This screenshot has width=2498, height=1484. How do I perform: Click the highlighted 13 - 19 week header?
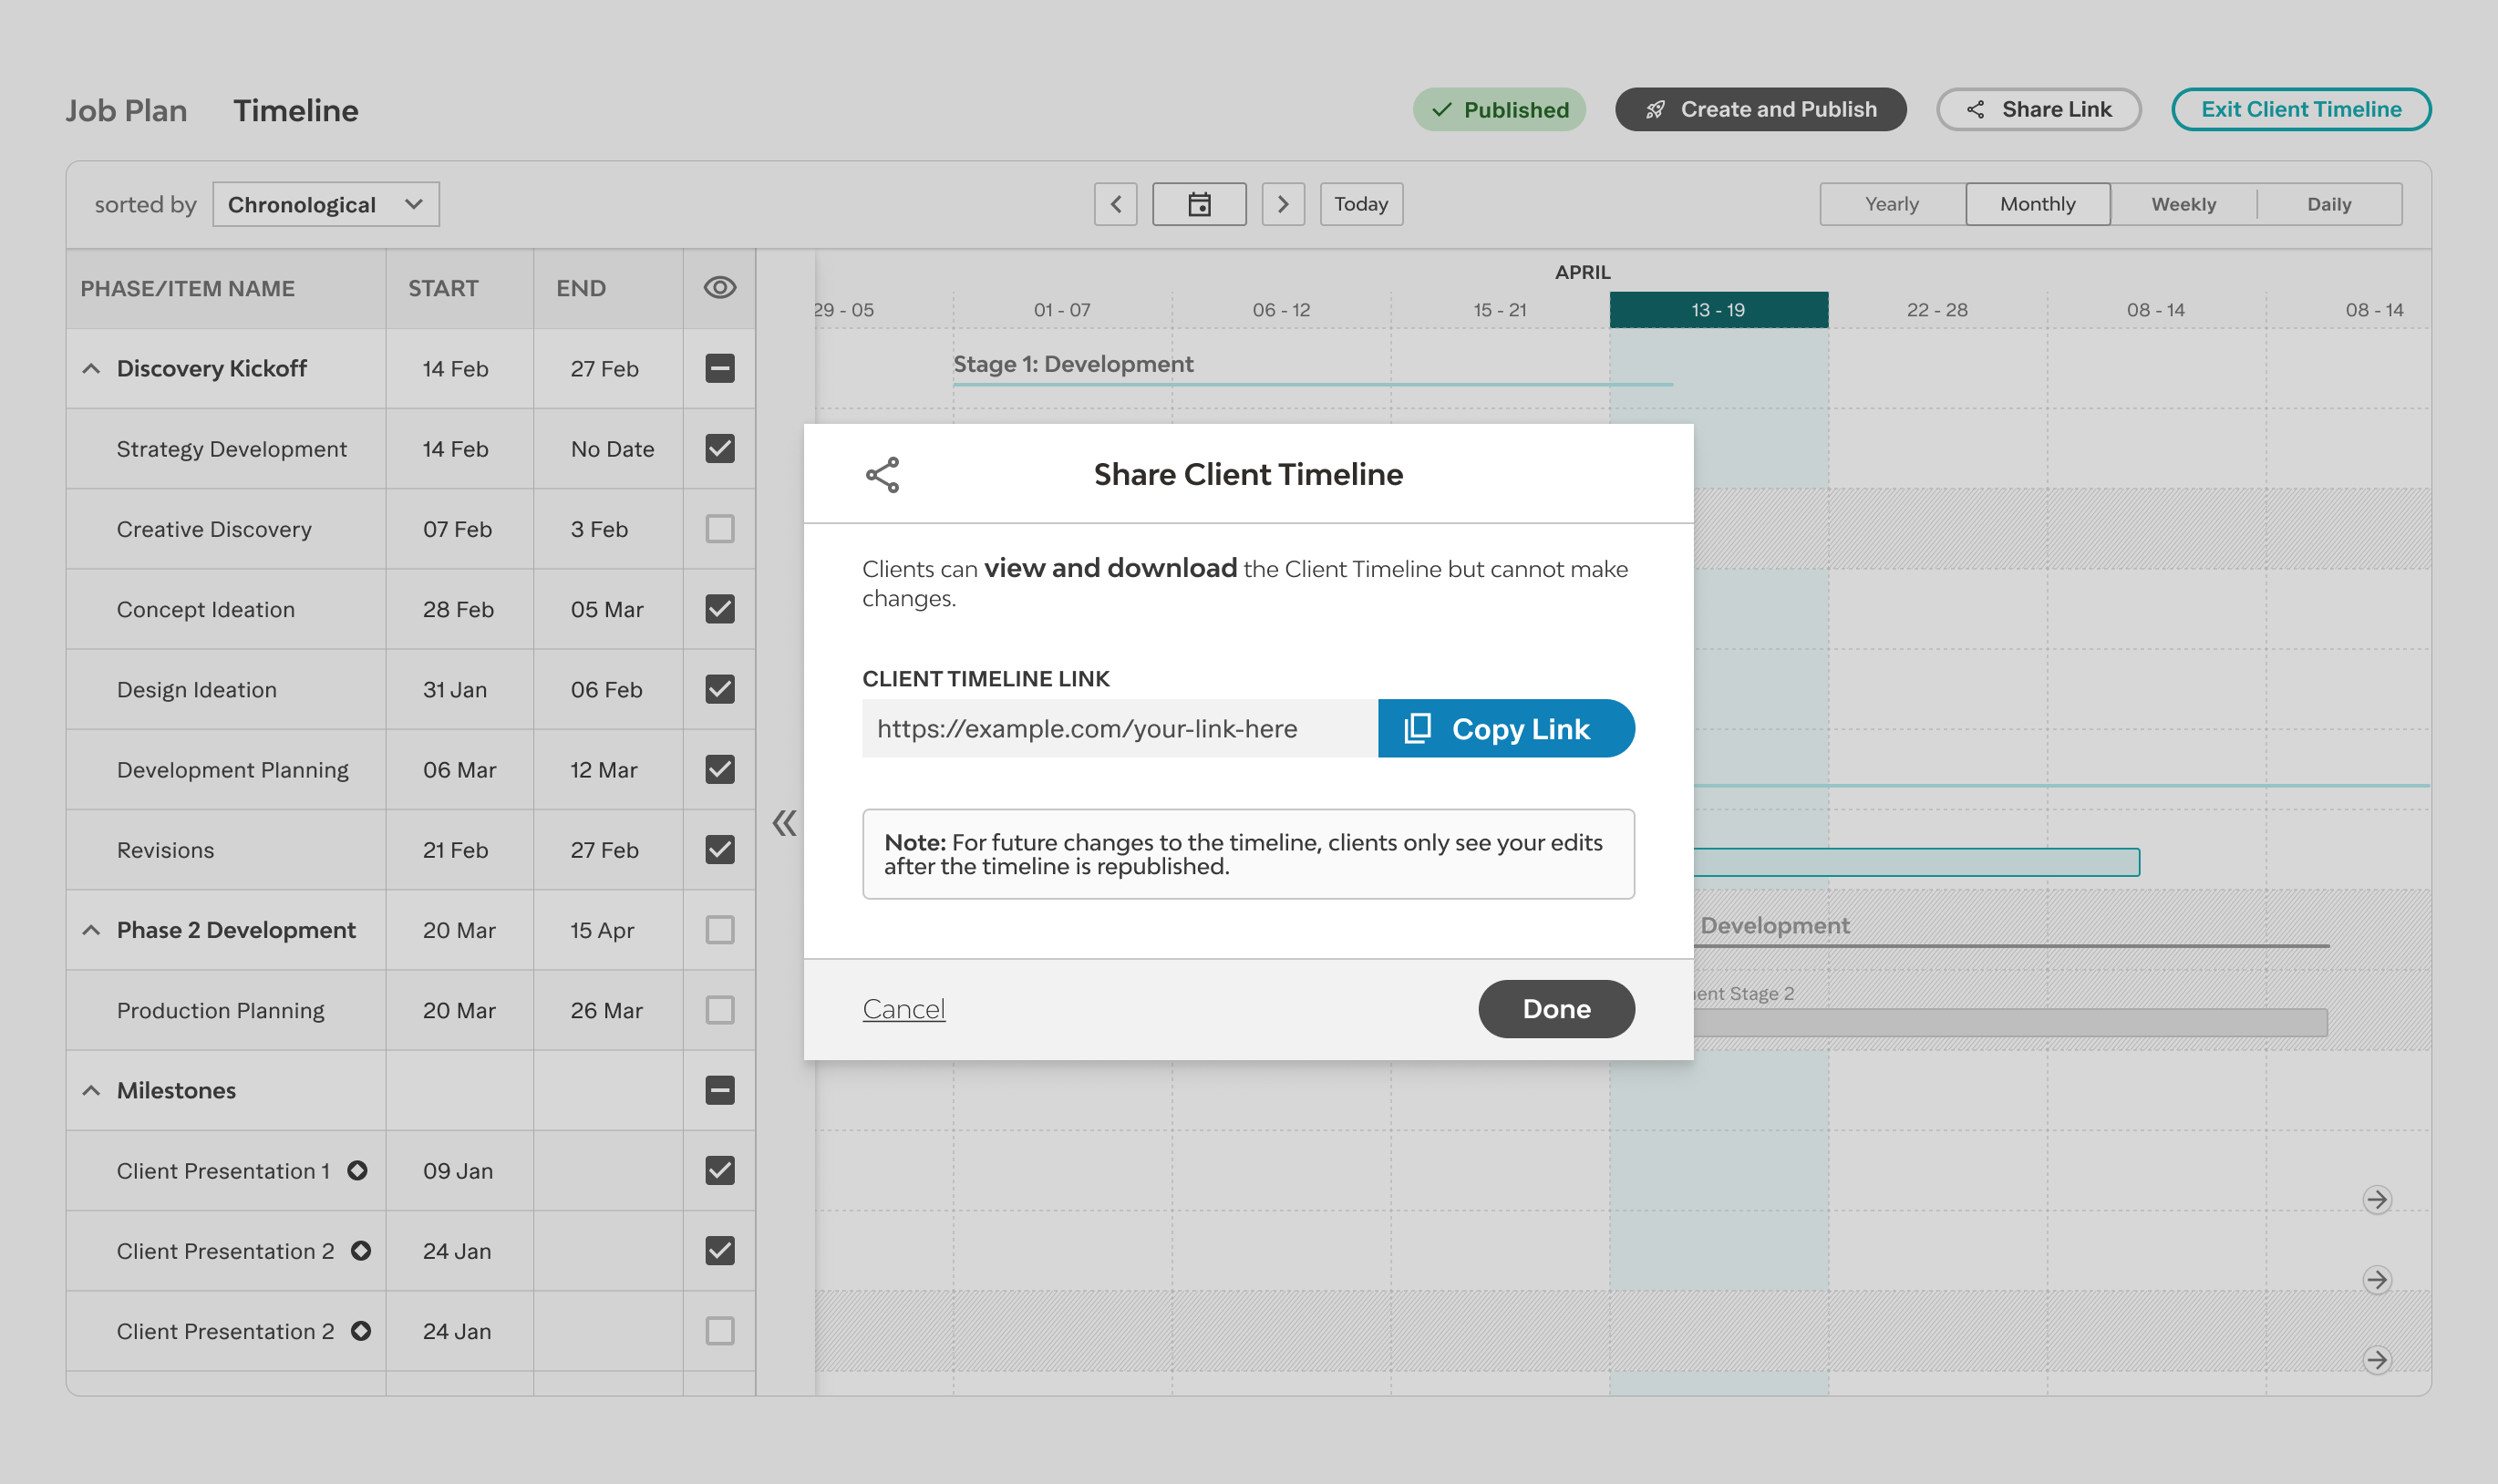tap(1718, 309)
